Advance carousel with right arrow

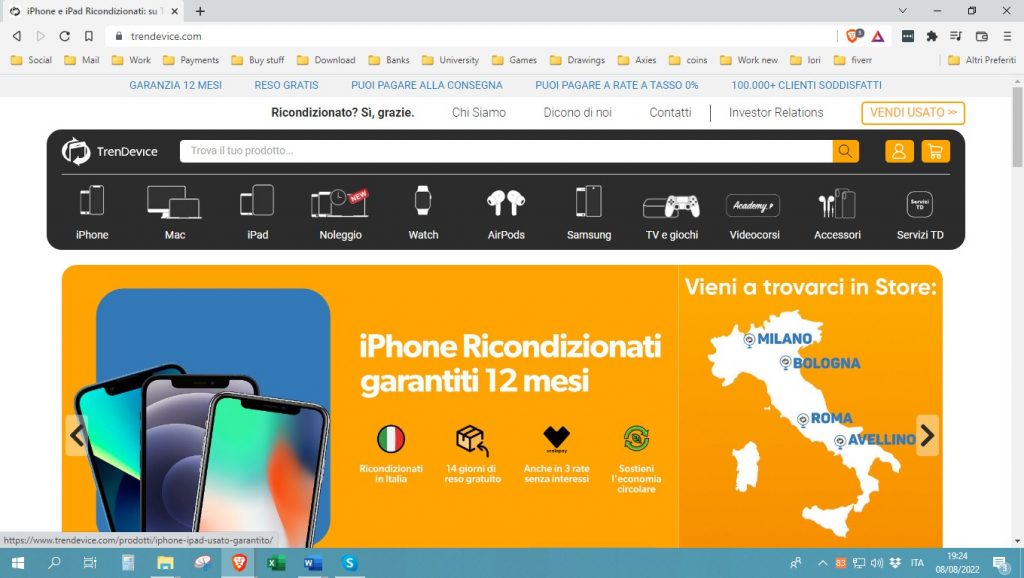coord(927,435)
